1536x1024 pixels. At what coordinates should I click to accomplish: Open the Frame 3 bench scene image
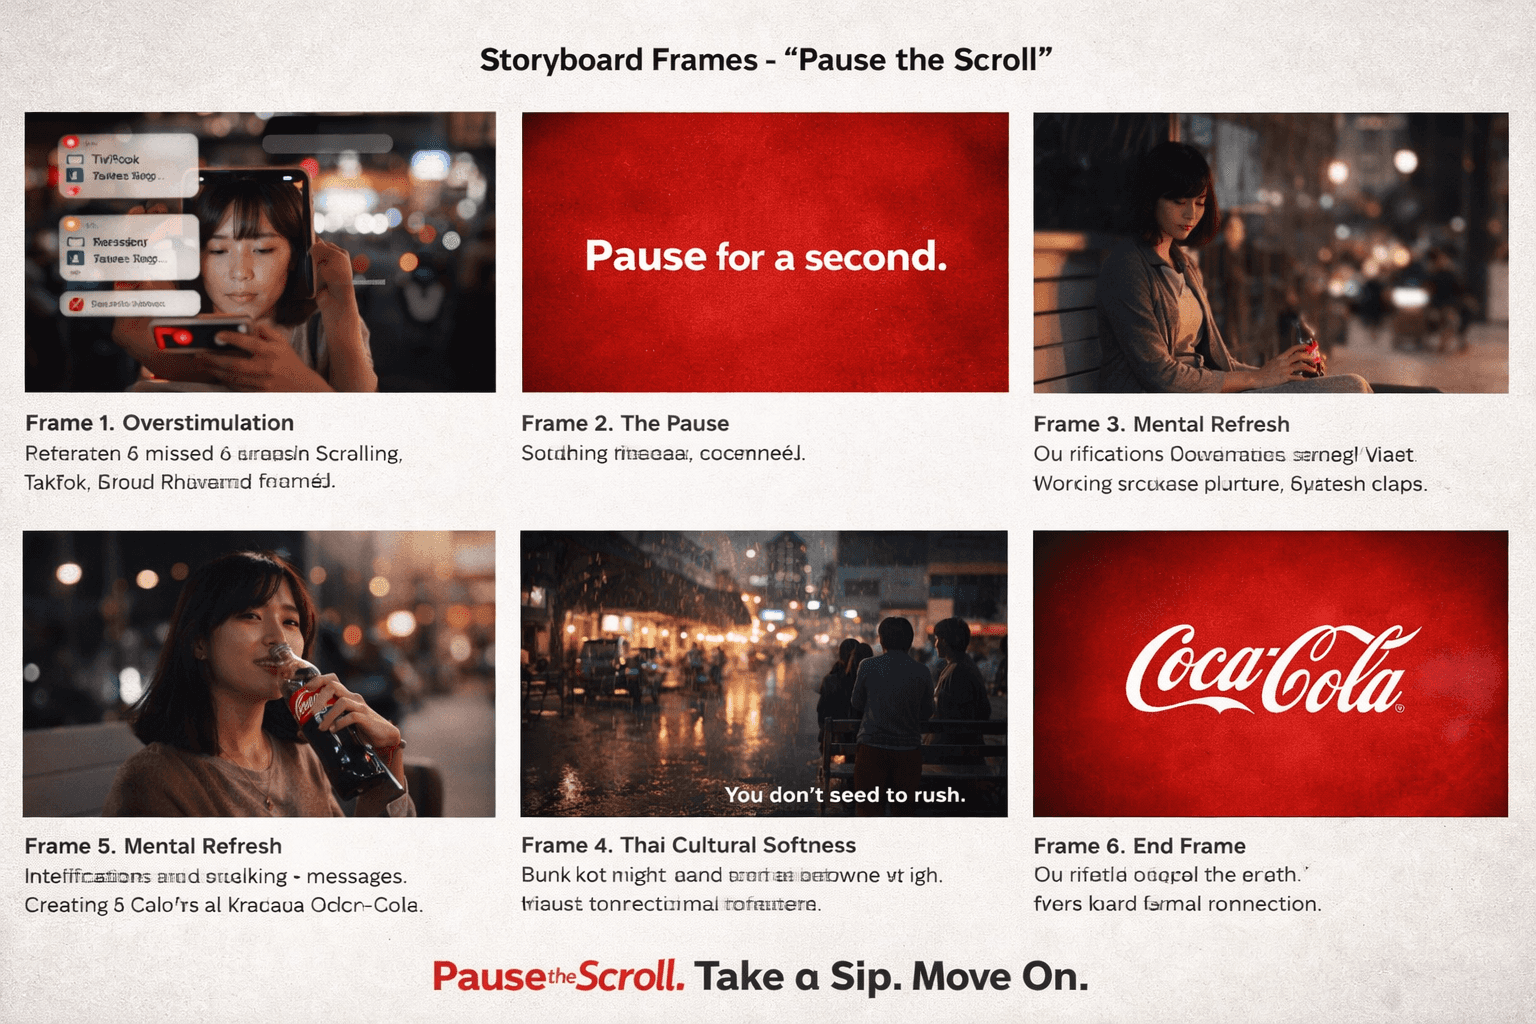click(x=1270, y=252)
